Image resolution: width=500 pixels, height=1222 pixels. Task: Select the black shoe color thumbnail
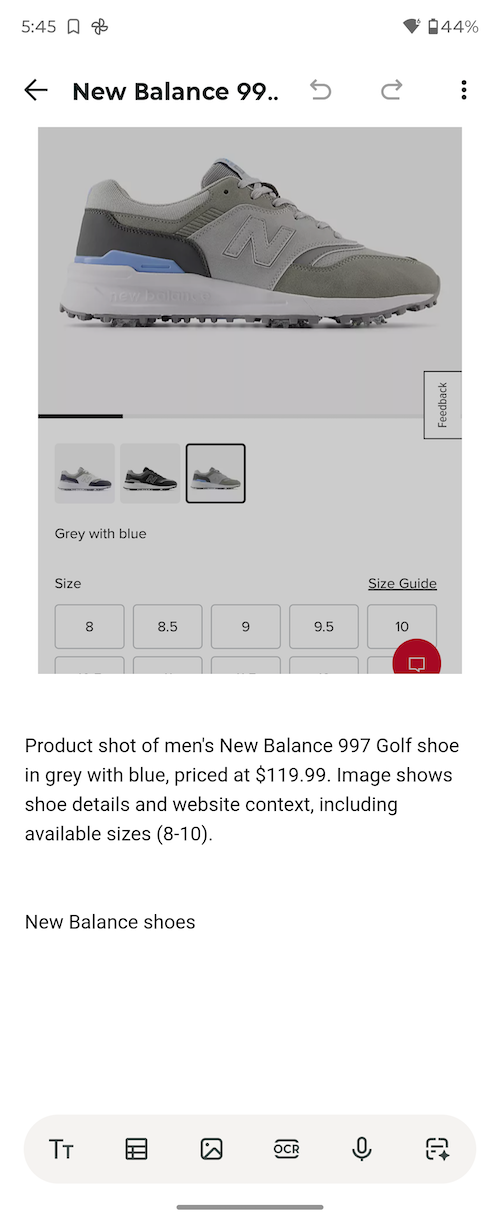150,473
